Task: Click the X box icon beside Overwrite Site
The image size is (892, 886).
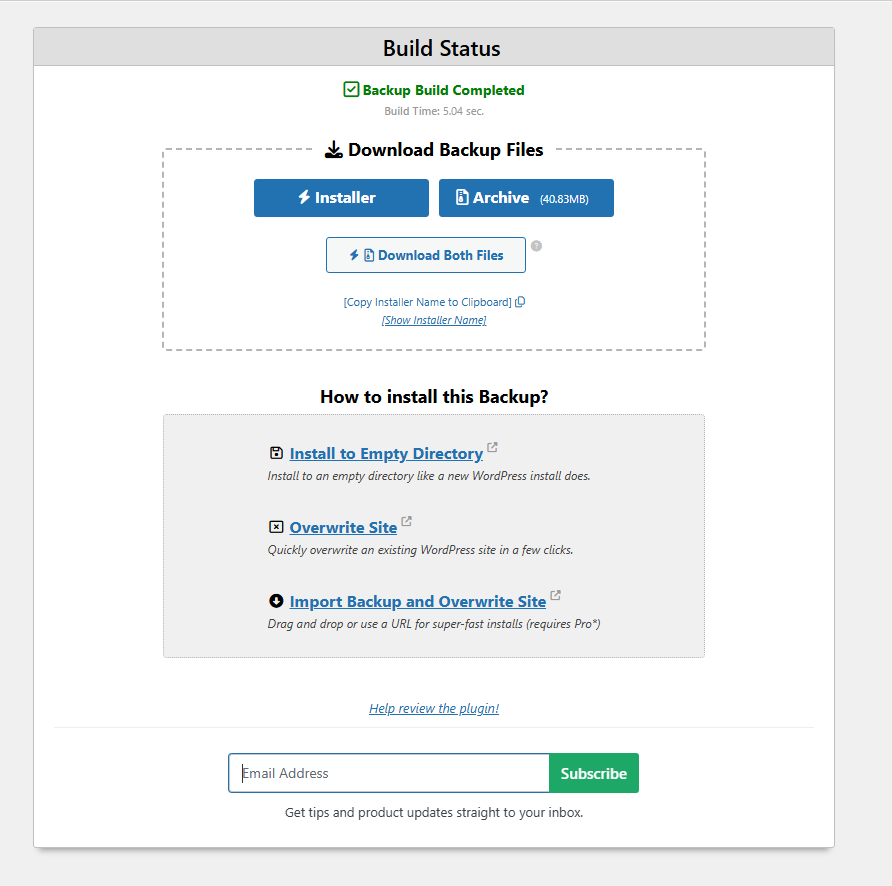Action: 276,527
